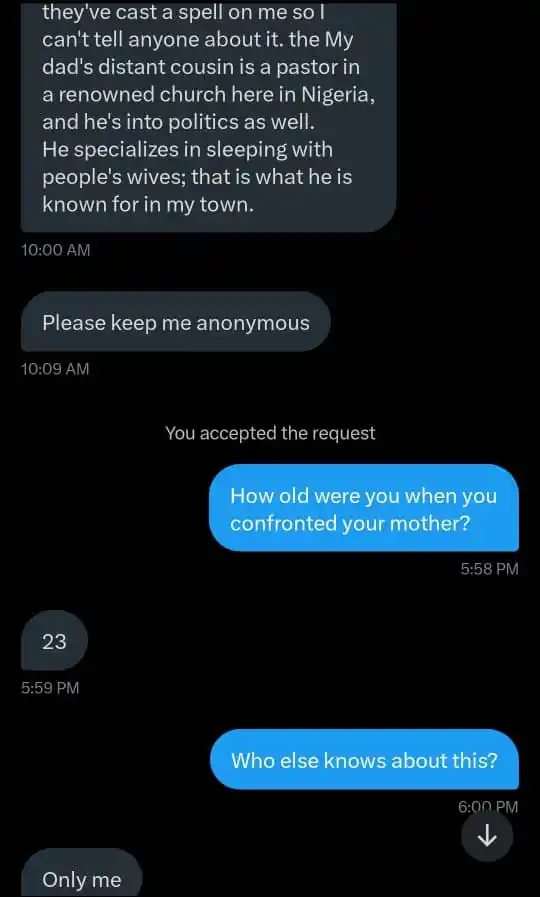540x897 pixels.
Task: Tap the 10:00 AM timestamp
Action: coord(55,250)
